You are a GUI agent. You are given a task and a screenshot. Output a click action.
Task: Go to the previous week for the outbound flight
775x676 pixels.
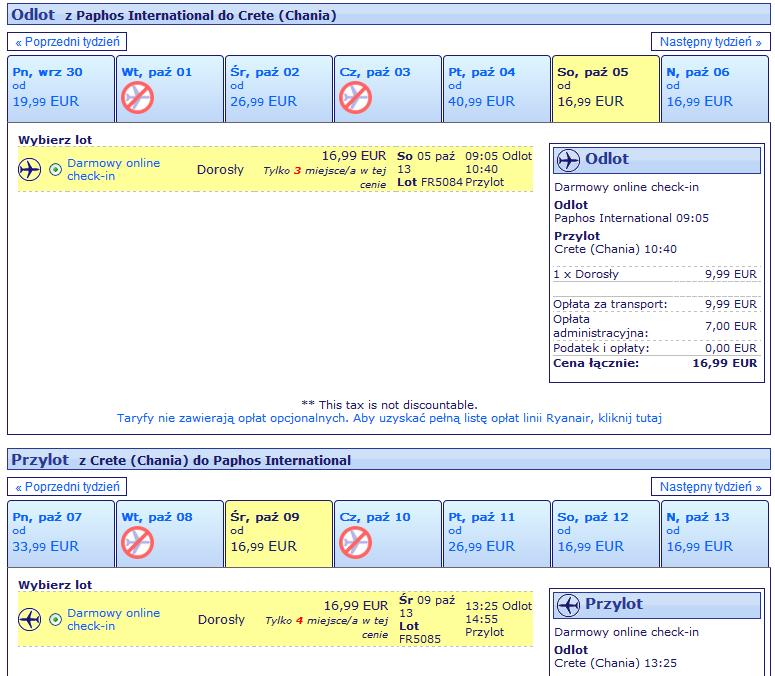tap(67, 42)
